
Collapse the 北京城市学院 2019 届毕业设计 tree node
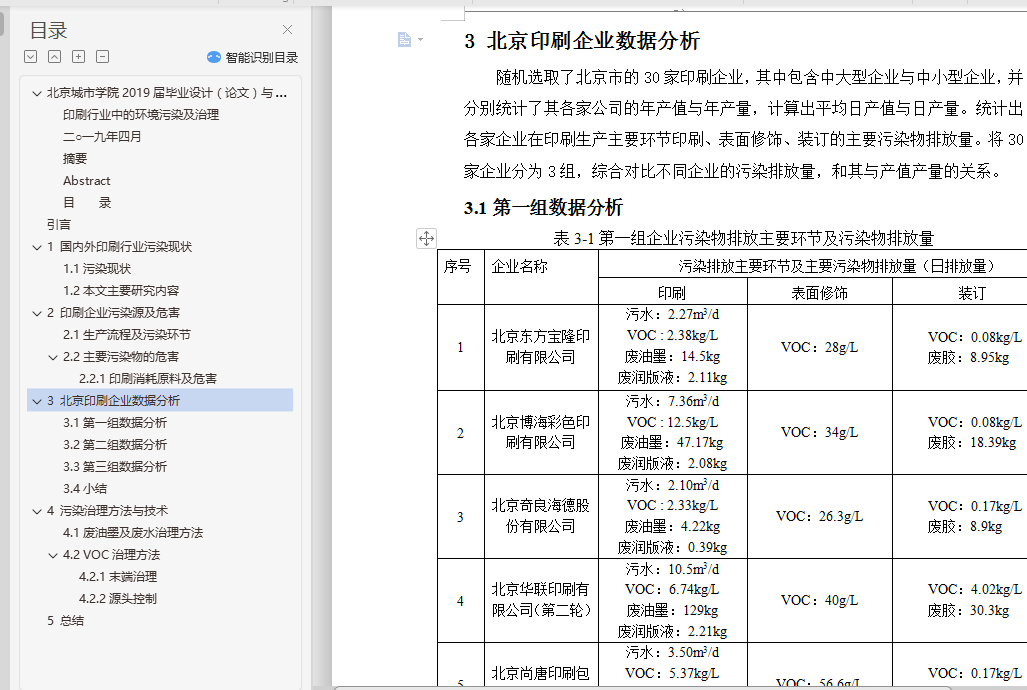click(37, 94)
